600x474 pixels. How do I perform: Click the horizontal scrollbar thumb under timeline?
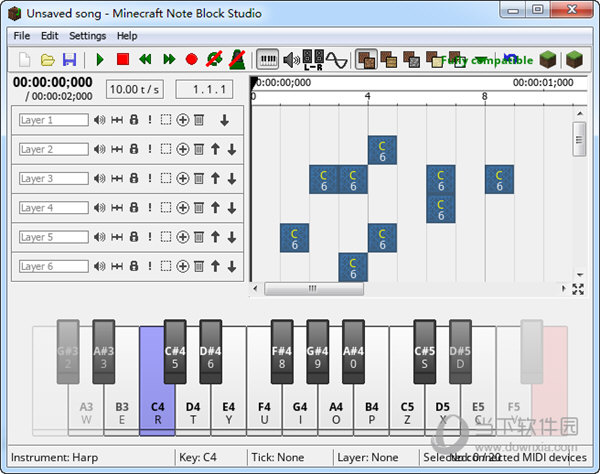(x=314, y=288)
